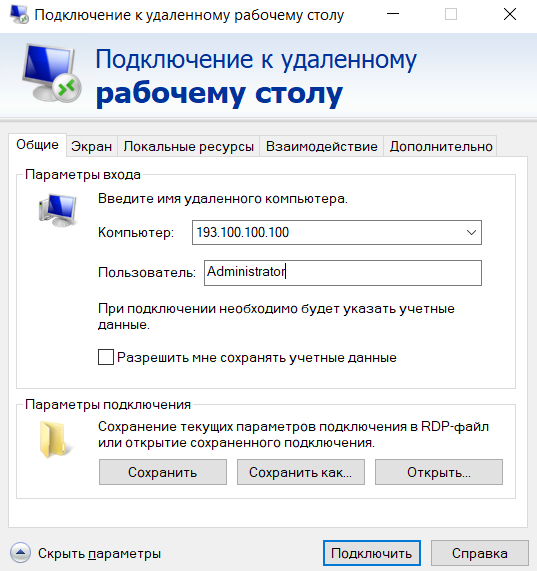Switch to the Общие tab
This screenshot has width=537, height=571.
pos(37,145)
